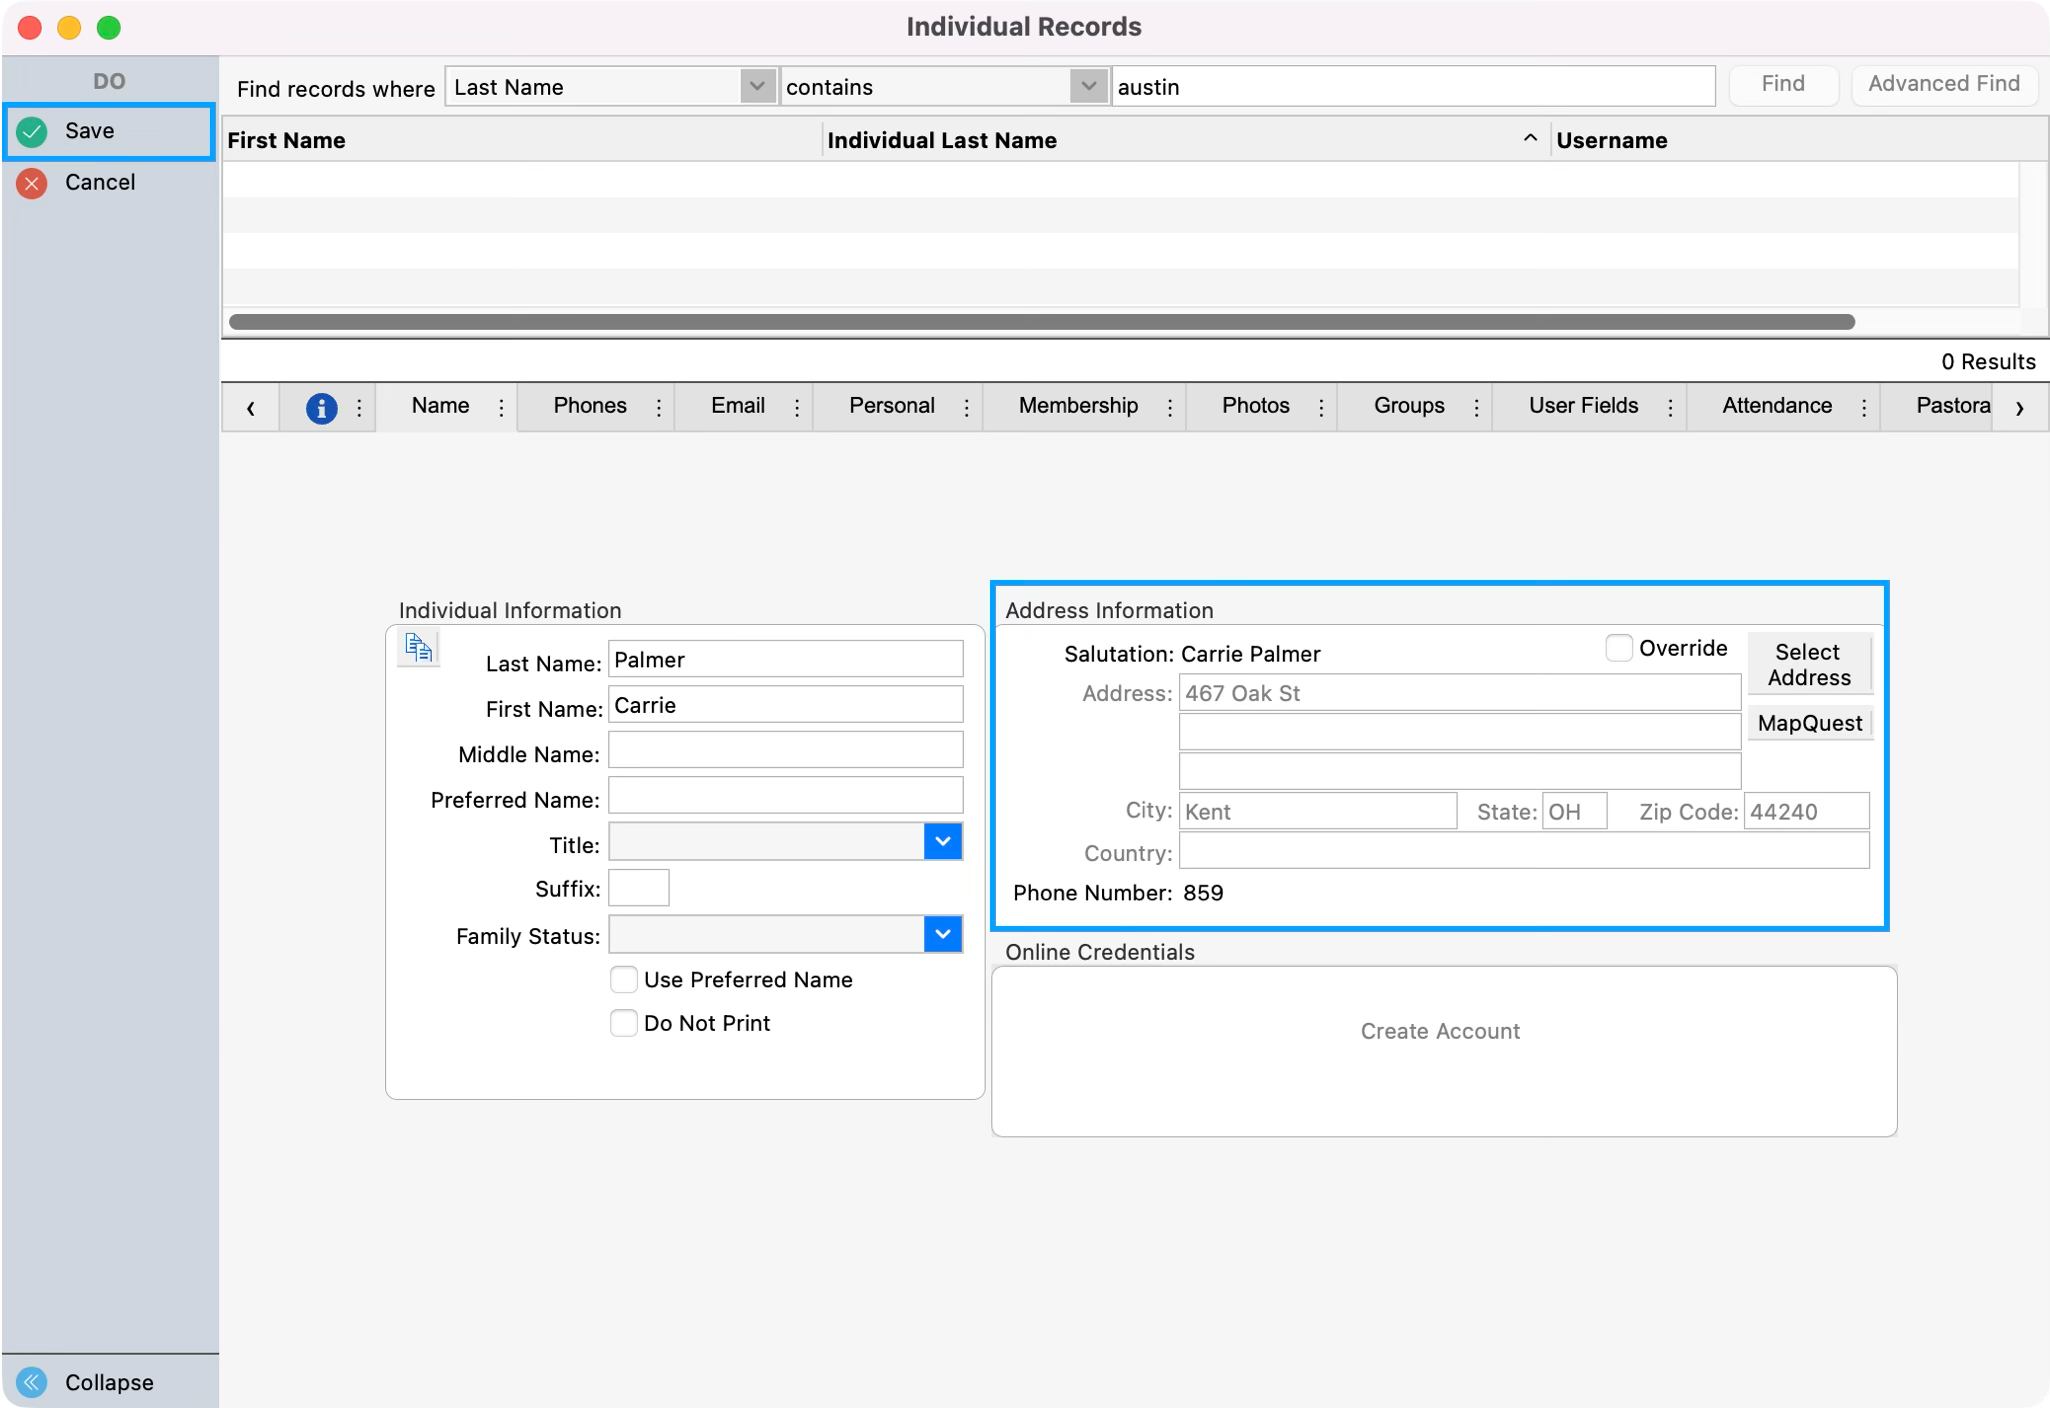Click the red Cancel X icon
This screenshot has height=1408, width=2050.
[x=32, y=183]
